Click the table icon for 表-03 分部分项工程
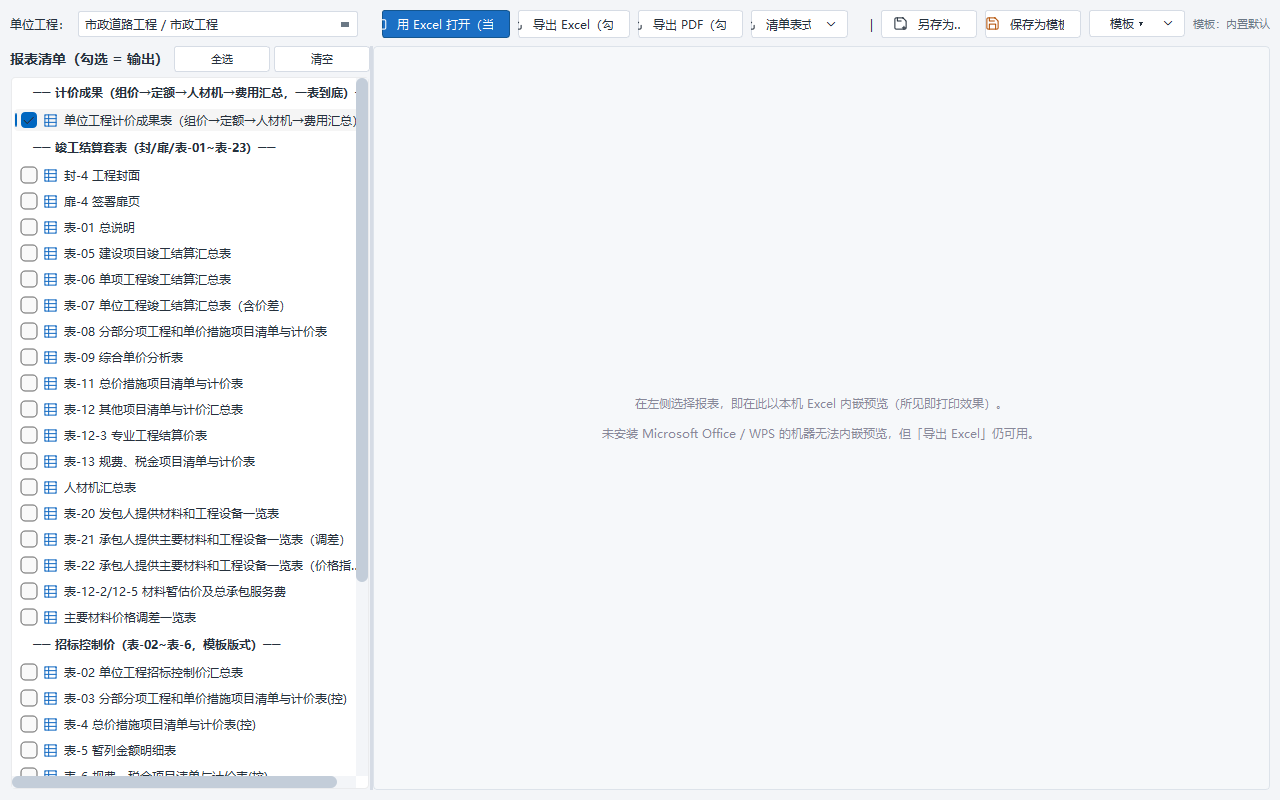This screenshot has height=800, width=1280. click(51, 698)
